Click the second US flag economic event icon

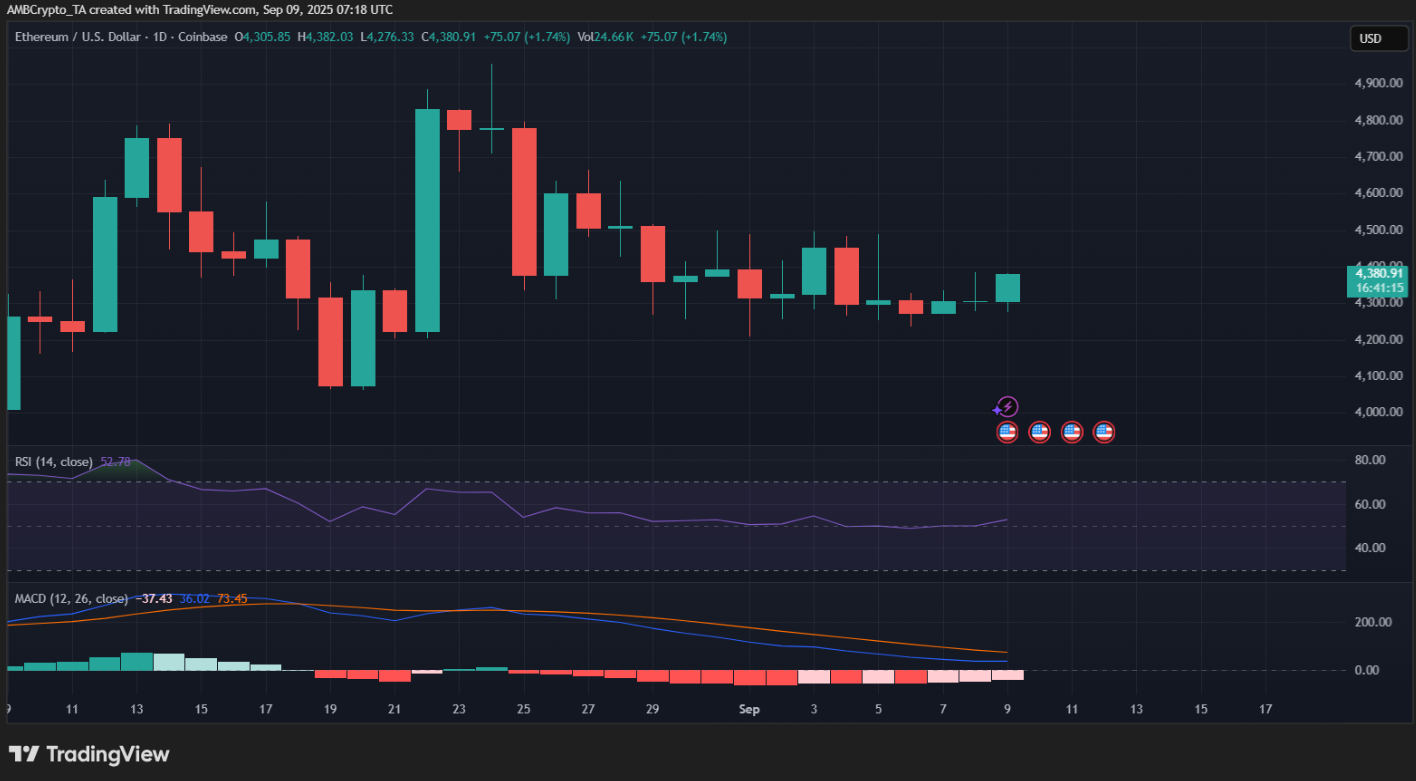tap(1039, 431)
